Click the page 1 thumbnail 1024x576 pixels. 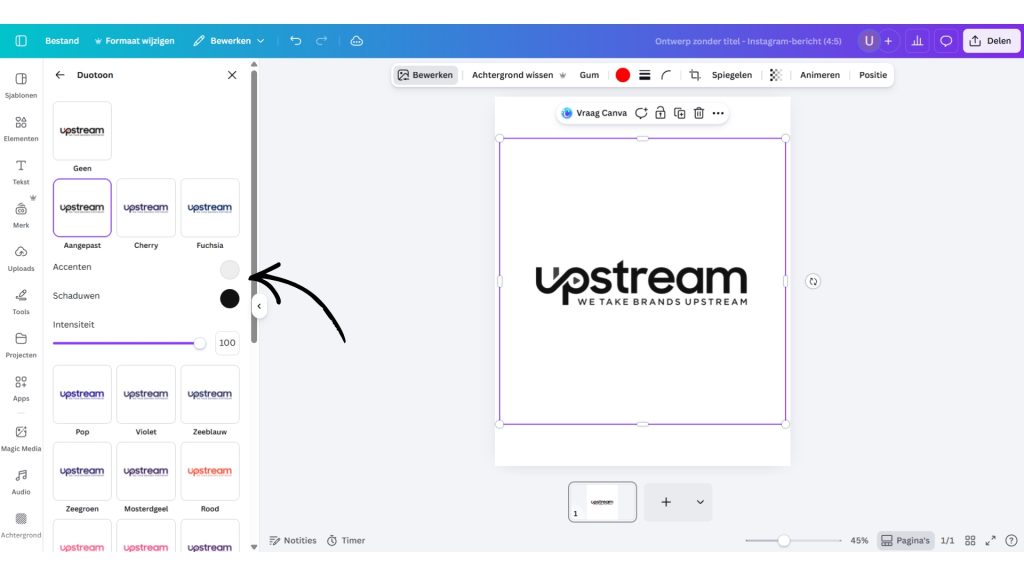click(x=602, y=502)
